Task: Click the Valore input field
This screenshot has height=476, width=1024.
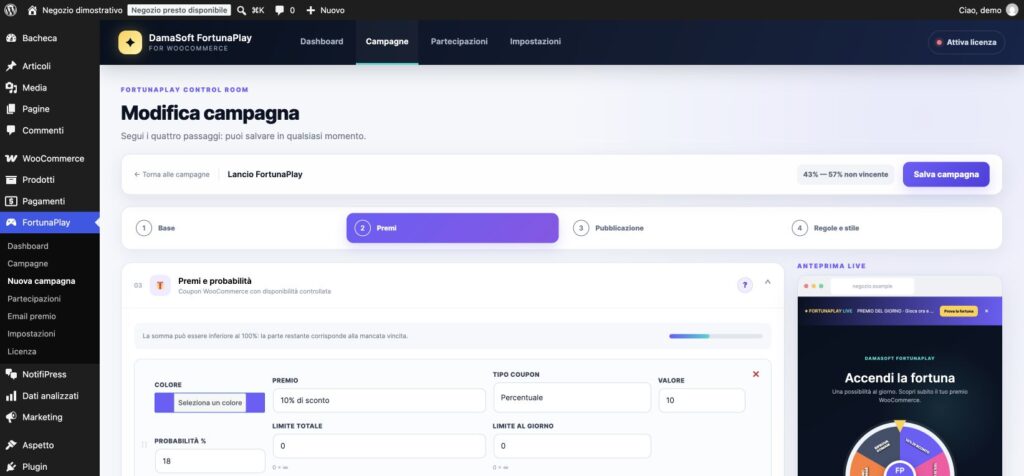Action: pos(701,400)
